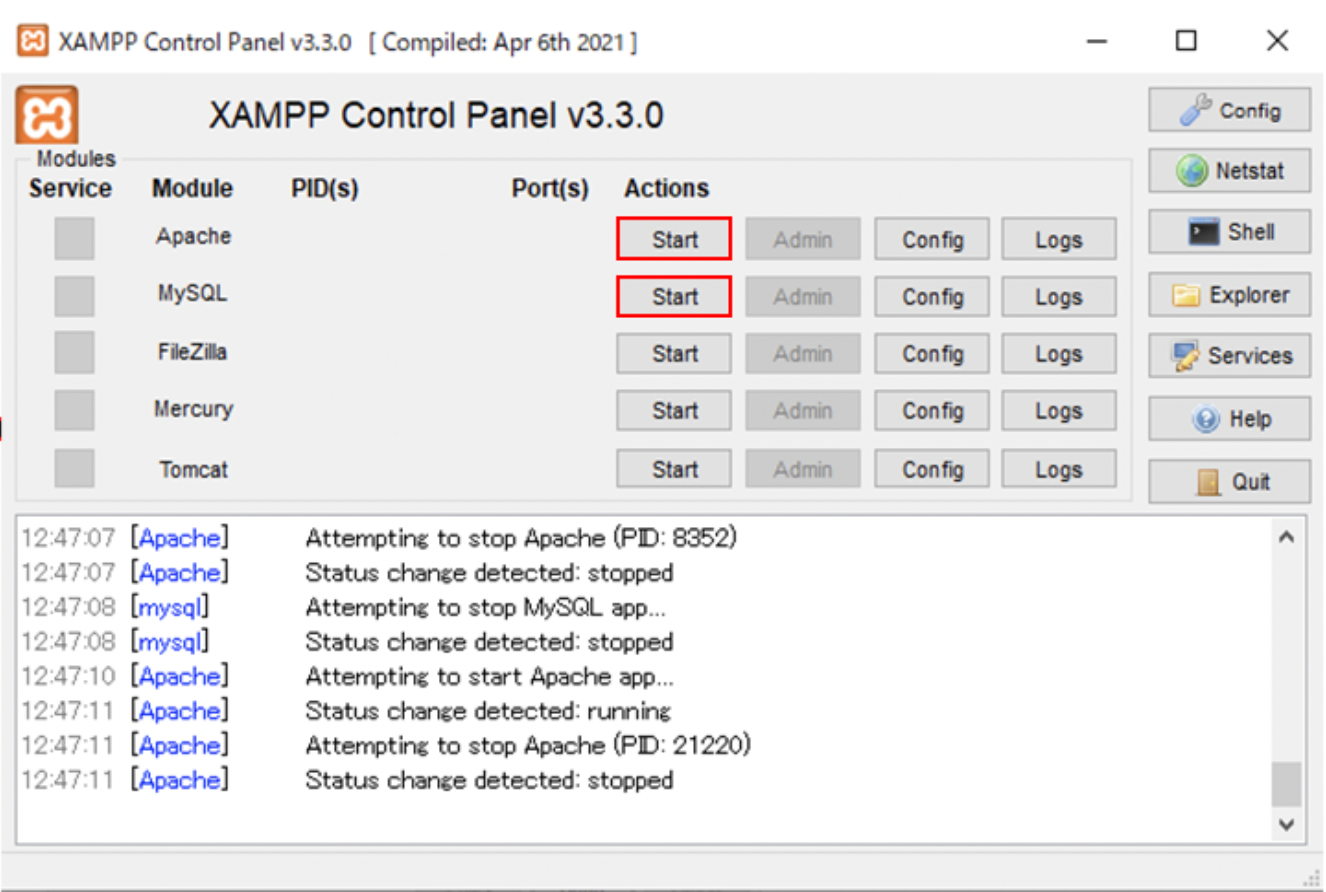View Logs for Tomcat
1326x892 pixels.
[1059, 468]
